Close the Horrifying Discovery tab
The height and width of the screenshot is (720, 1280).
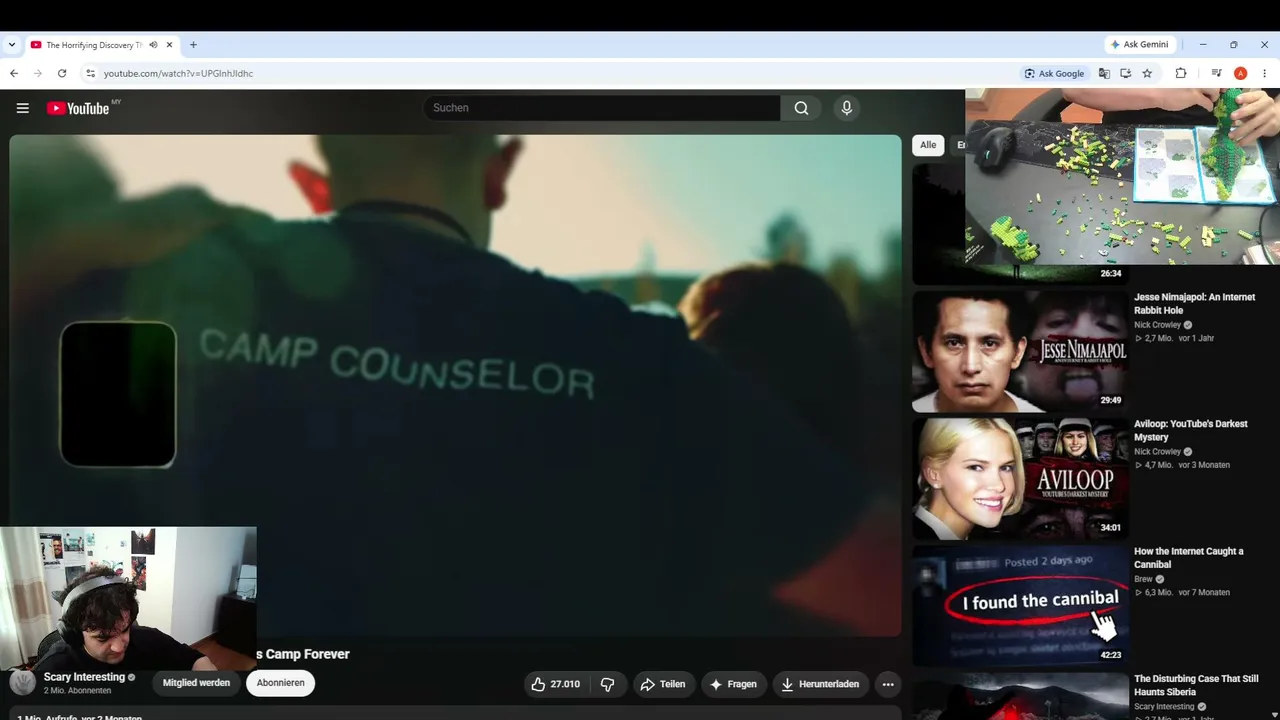pos(170,45)
